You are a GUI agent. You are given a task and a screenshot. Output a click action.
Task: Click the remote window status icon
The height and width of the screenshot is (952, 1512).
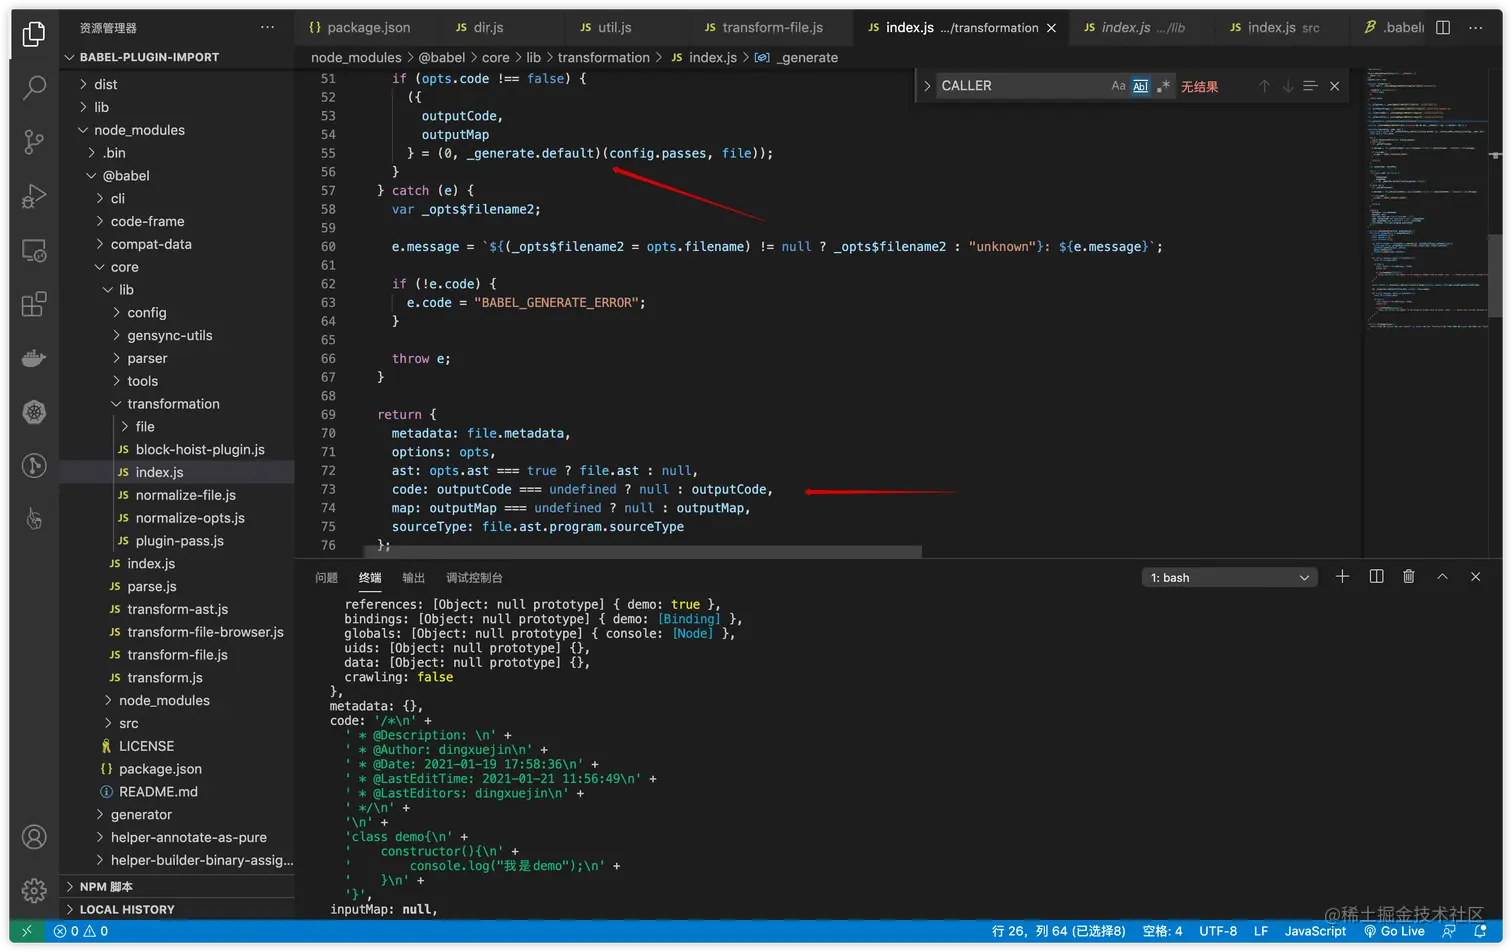point(27,931)
